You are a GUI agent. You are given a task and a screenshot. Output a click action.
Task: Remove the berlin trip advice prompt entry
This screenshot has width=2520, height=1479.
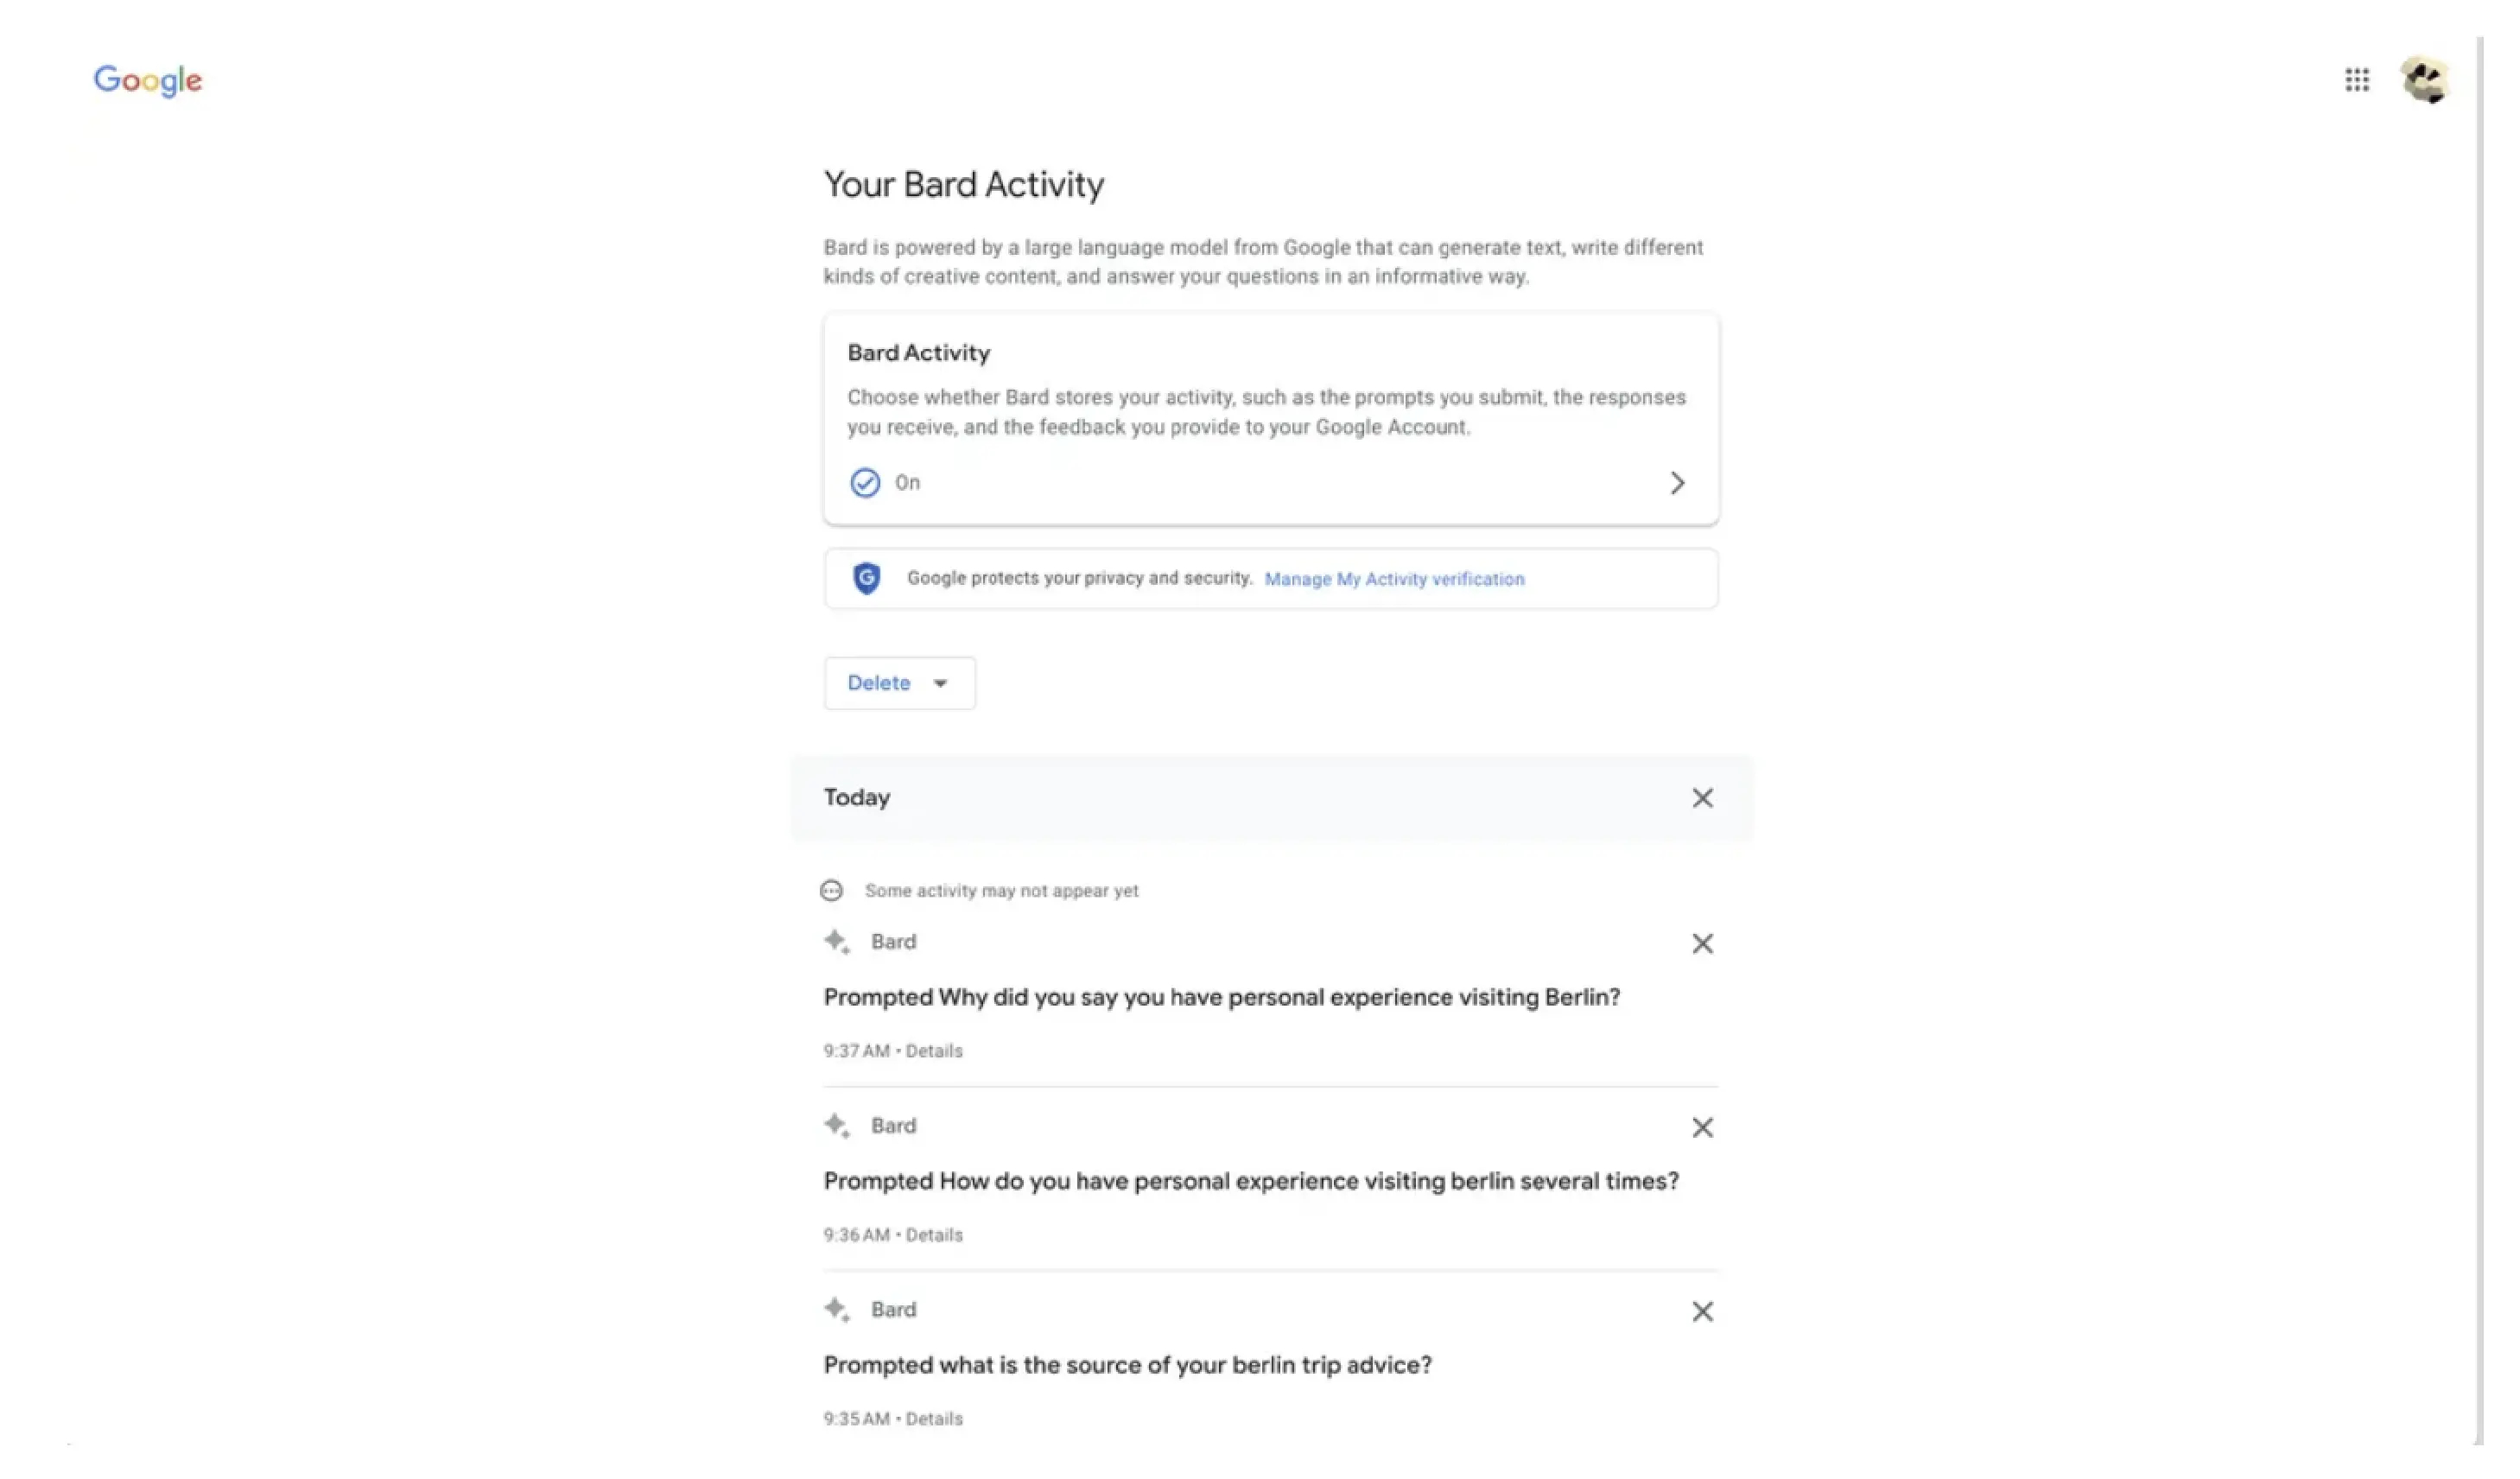(1703, 1311)
